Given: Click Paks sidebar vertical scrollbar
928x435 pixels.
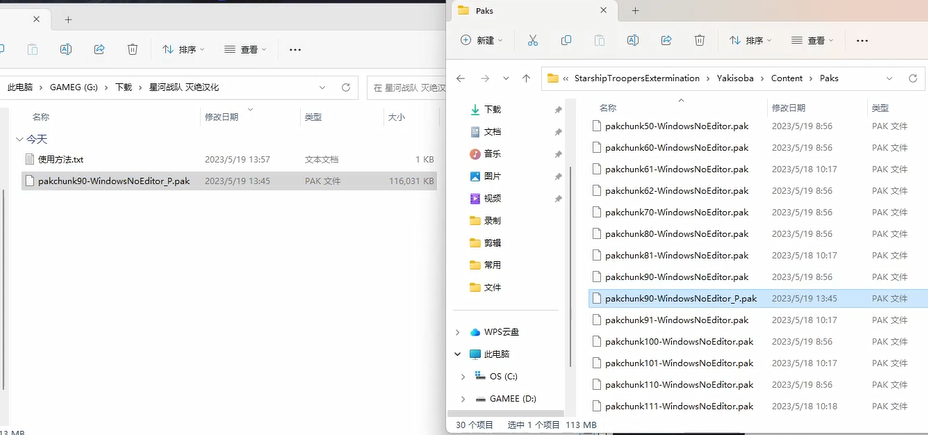Looking at the screenshot, I should click(570, 266).
